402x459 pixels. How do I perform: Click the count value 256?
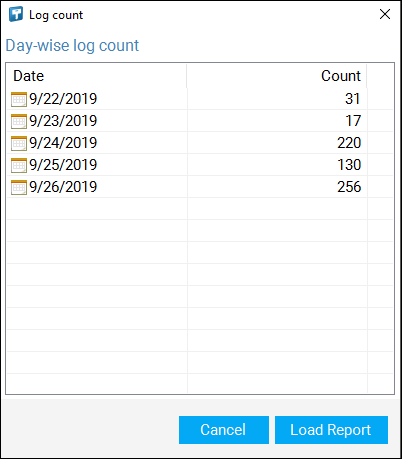pyautogui.click(x=349, y=187)
